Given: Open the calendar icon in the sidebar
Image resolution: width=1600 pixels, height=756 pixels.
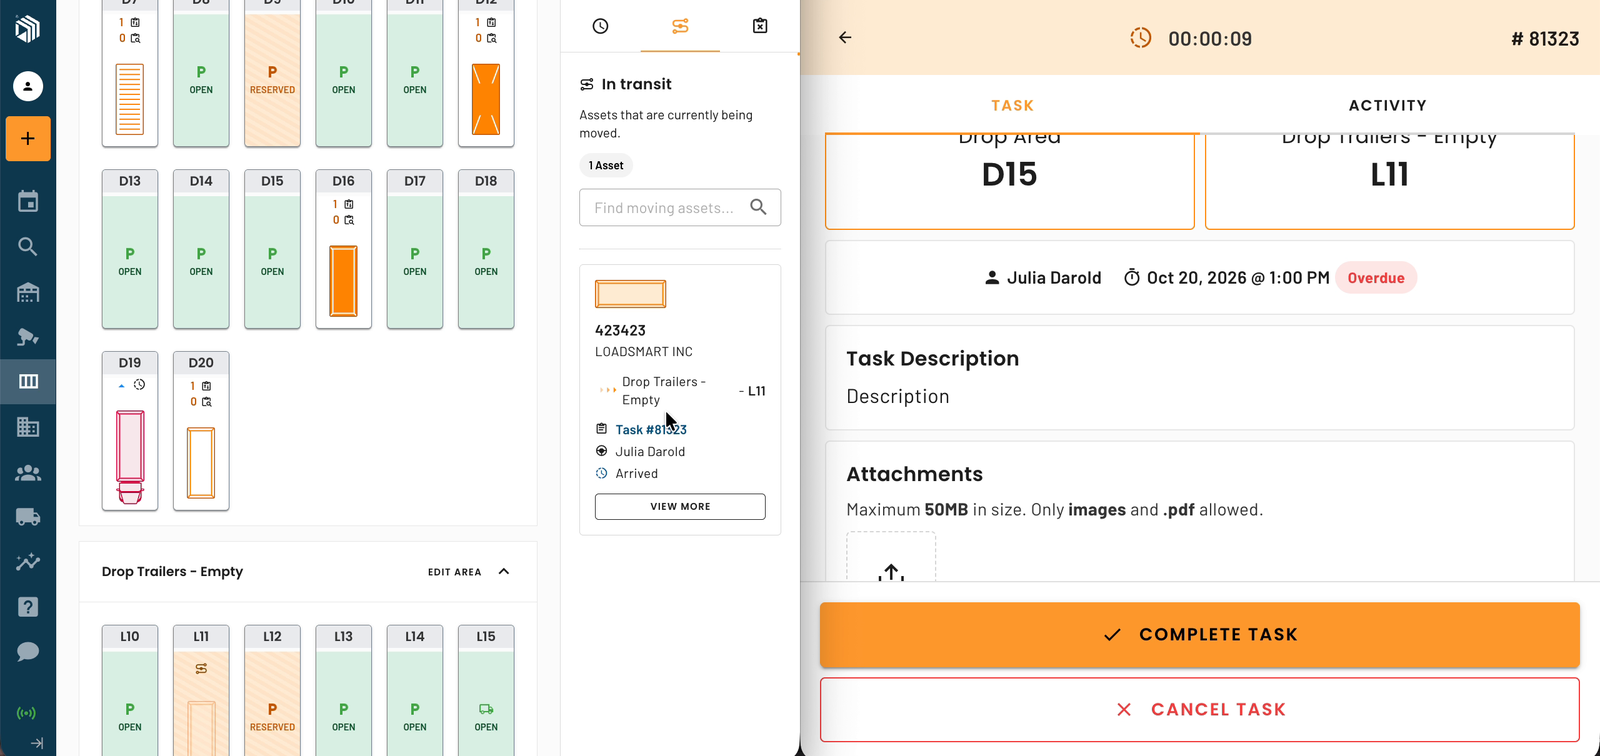Looking at the screenshot, I should tap(28, 201).
